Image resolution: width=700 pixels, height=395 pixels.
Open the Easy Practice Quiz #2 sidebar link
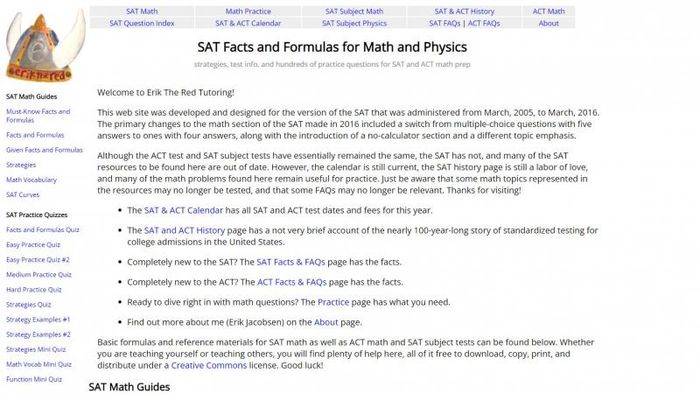[38, 259]
